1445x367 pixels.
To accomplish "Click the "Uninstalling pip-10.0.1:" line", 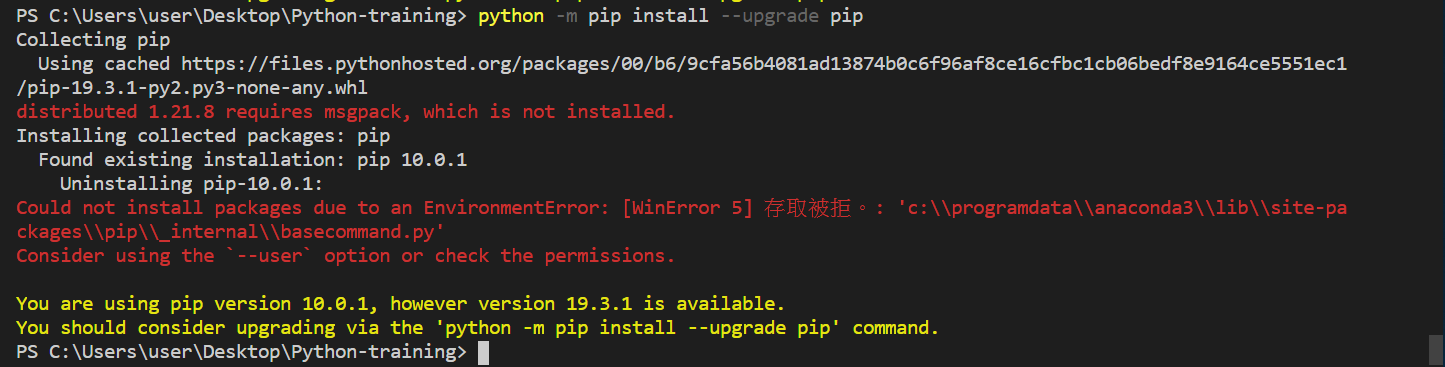I will (x=192, y=184).
